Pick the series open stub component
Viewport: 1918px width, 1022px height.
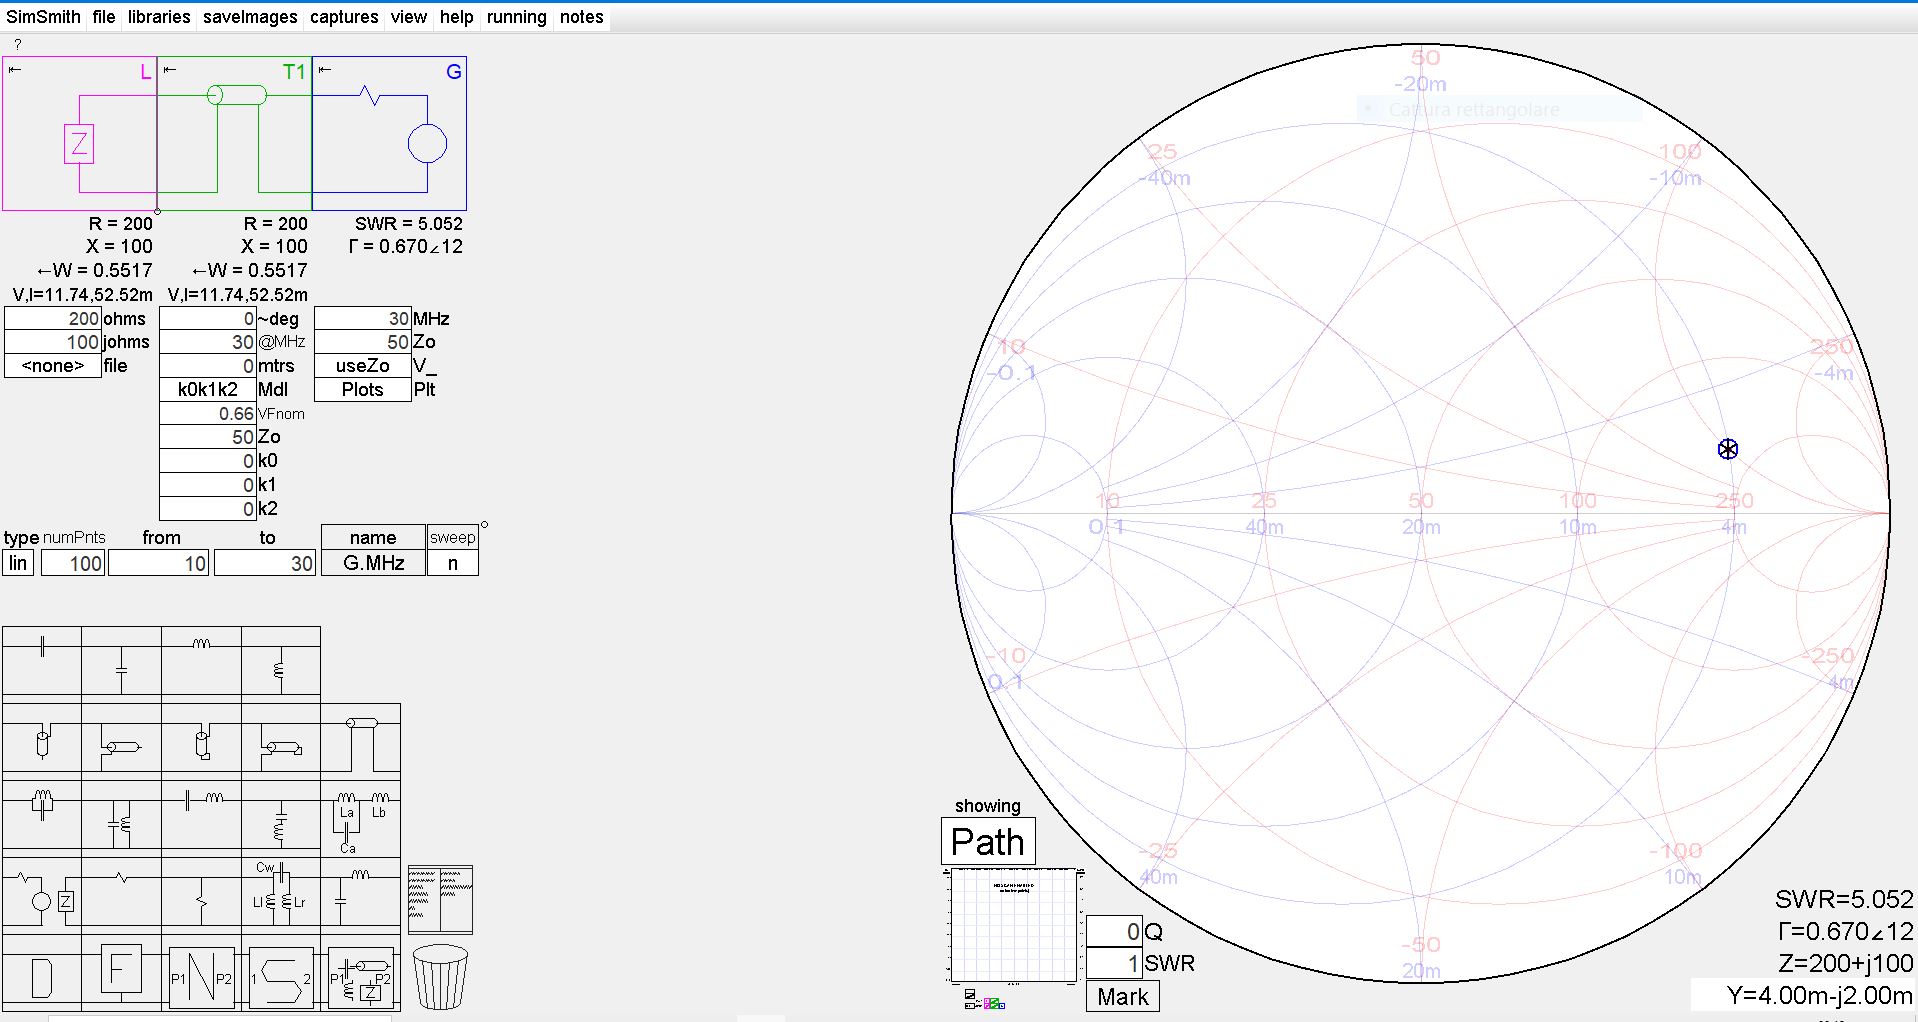coord(42,740)
